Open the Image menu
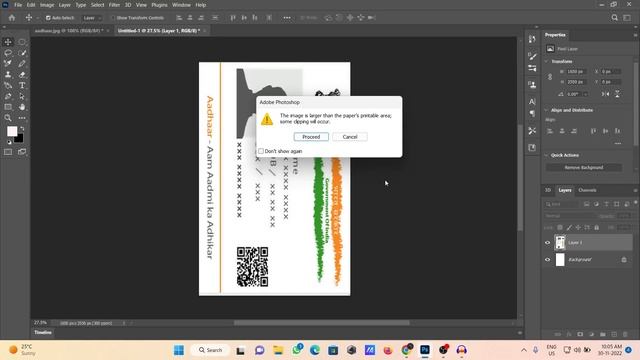Image resolution: width=640 pixels, height=360 pixels. tap(47, 5)
